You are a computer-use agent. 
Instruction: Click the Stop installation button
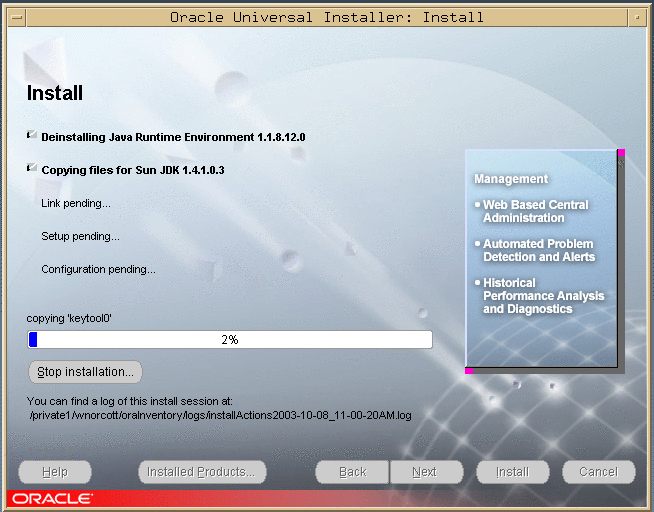pos(85,371)
